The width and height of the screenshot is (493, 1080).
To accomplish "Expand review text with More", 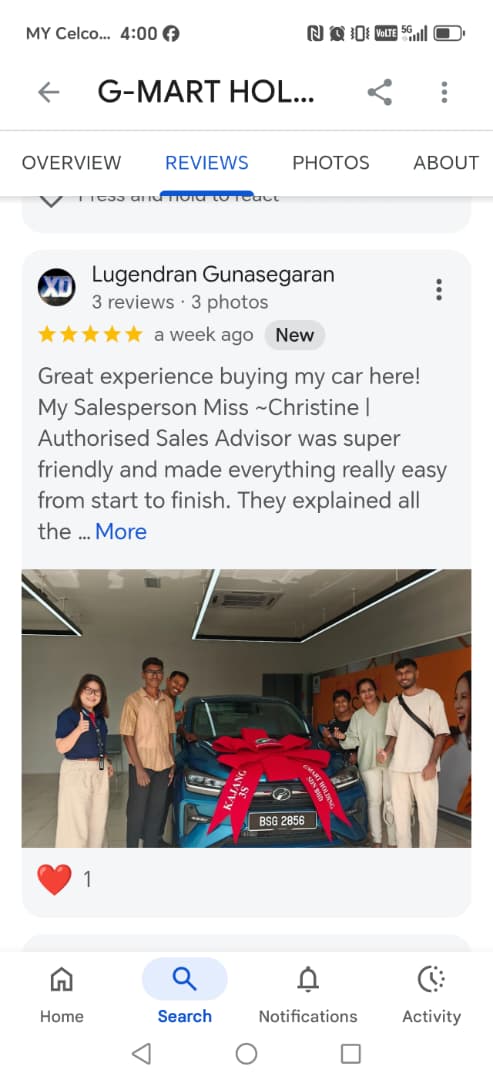I will [120, 532].
